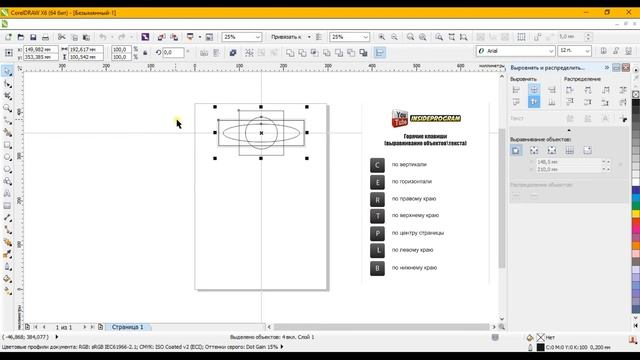Open the left 25% zoom dropdown

click(x=258, y=37)
